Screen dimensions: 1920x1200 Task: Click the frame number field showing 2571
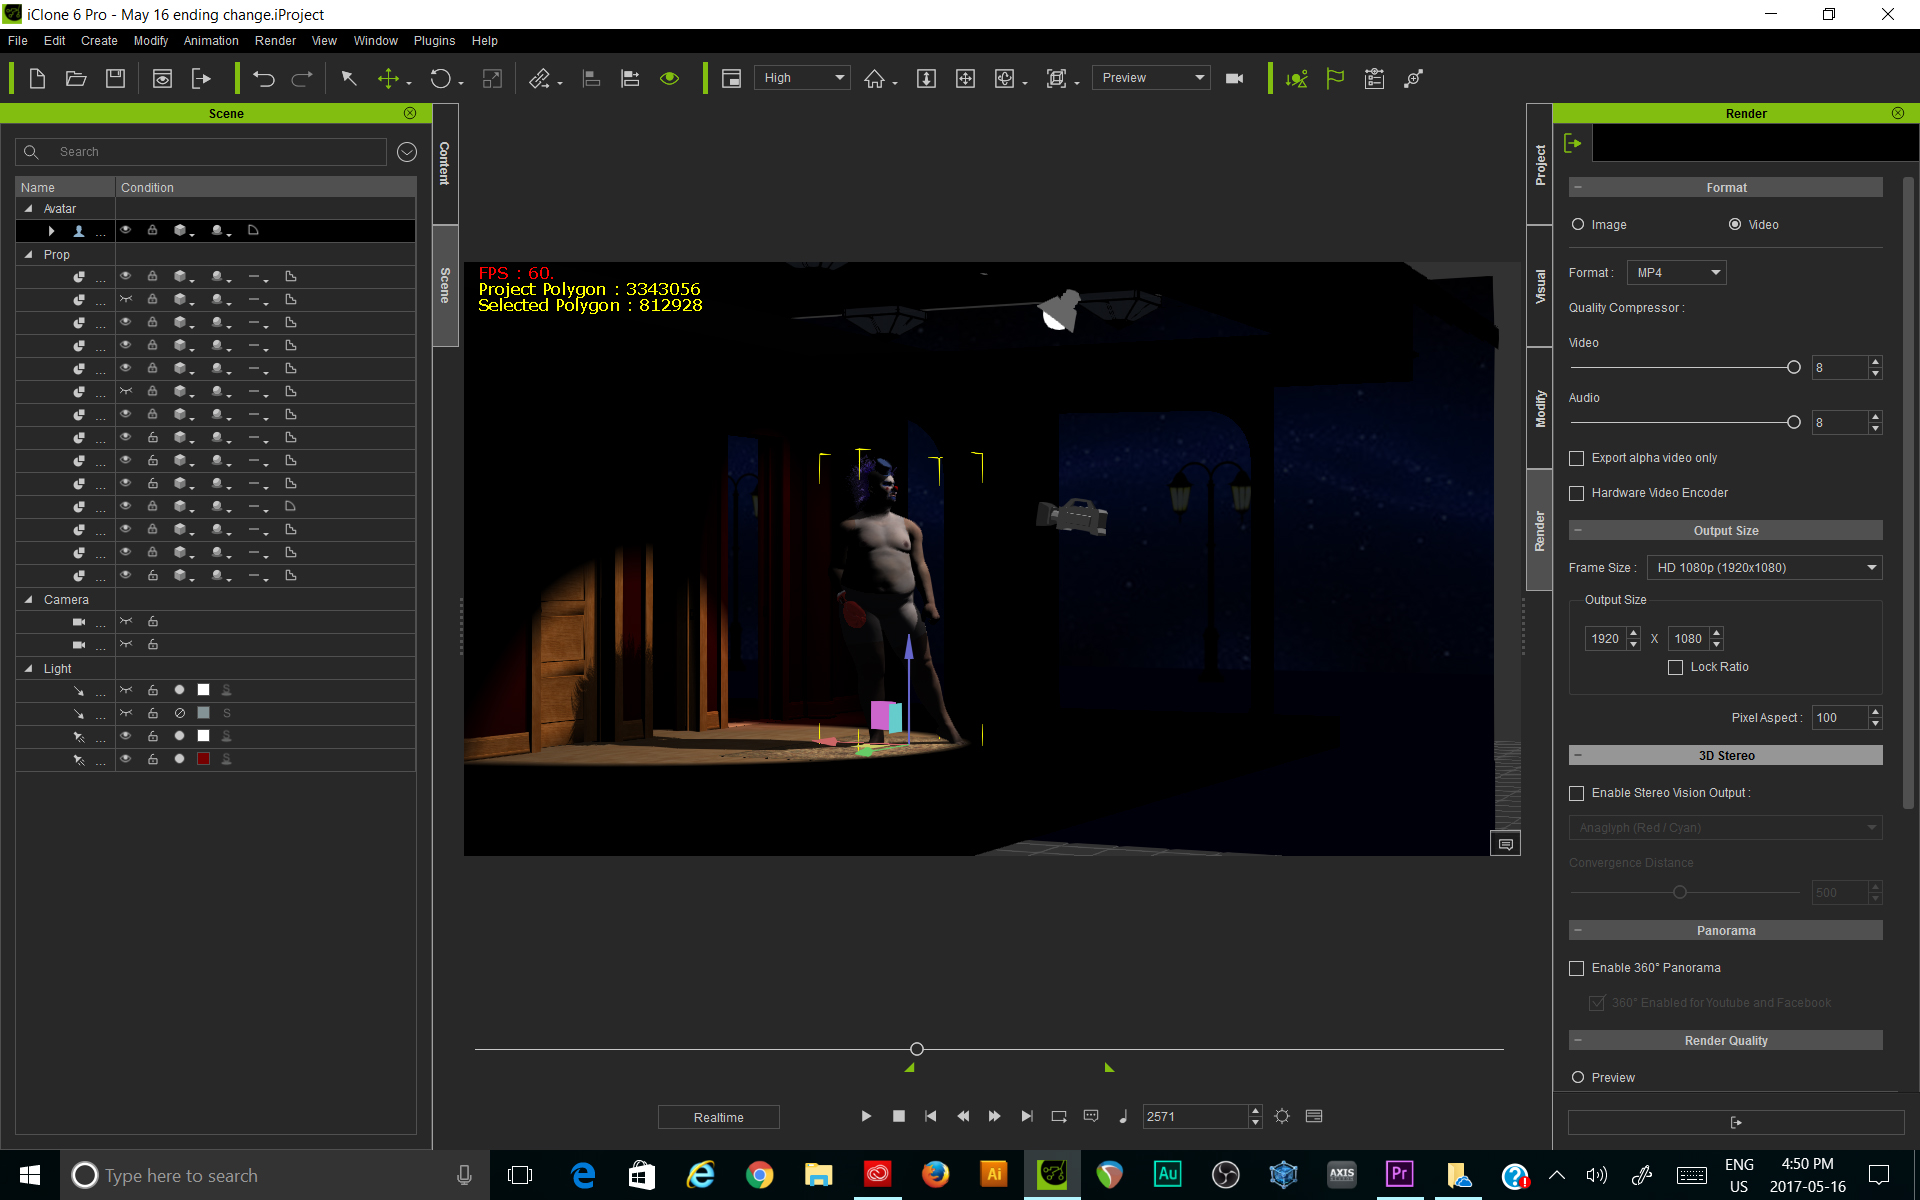(1195, 1116)
